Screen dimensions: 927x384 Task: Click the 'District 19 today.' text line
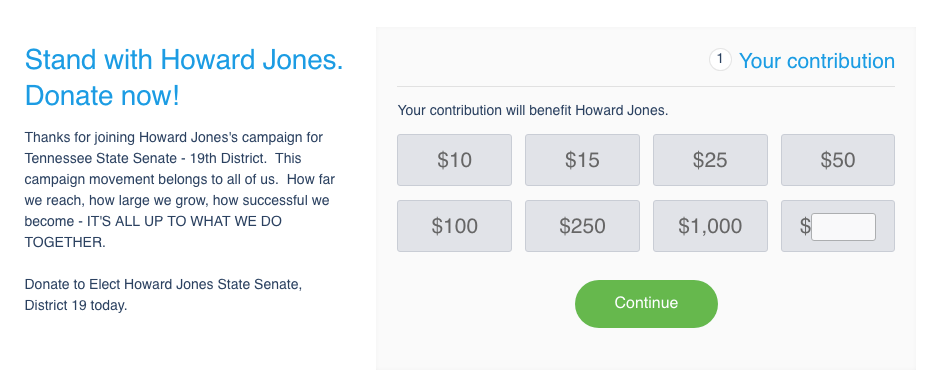click(x=76, y=306)
